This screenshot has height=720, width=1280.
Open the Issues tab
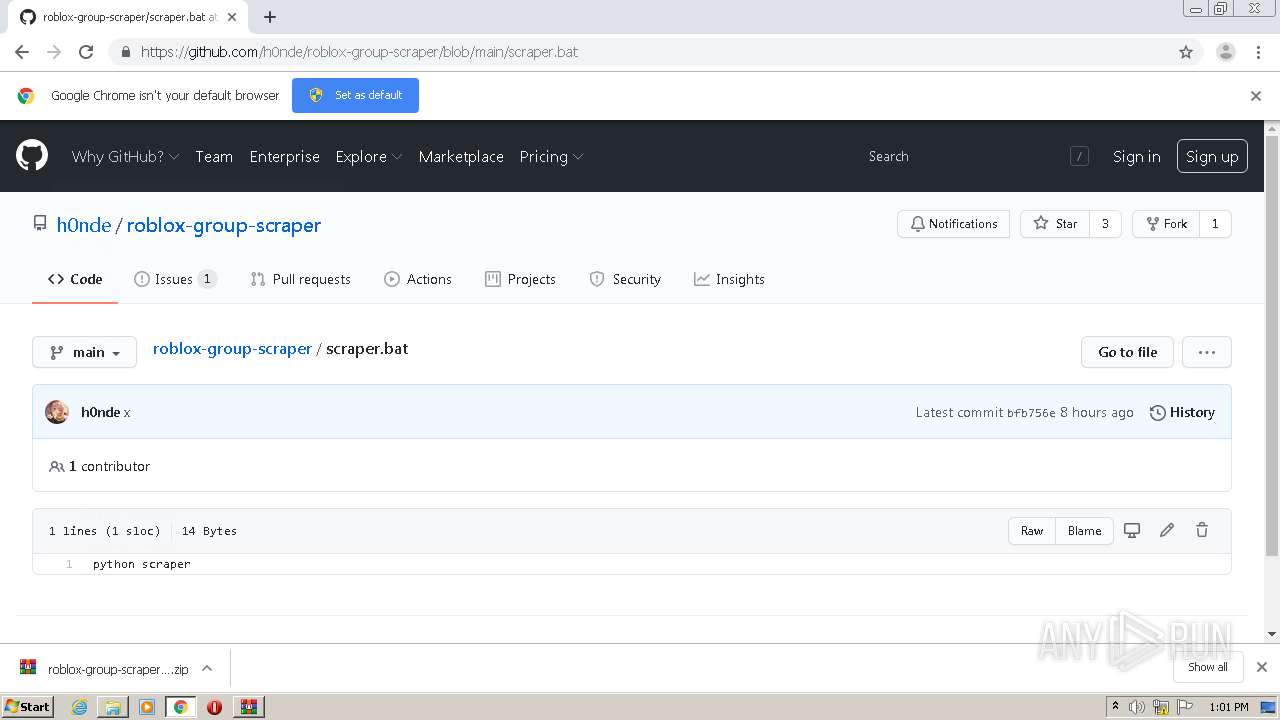point(175,279)
